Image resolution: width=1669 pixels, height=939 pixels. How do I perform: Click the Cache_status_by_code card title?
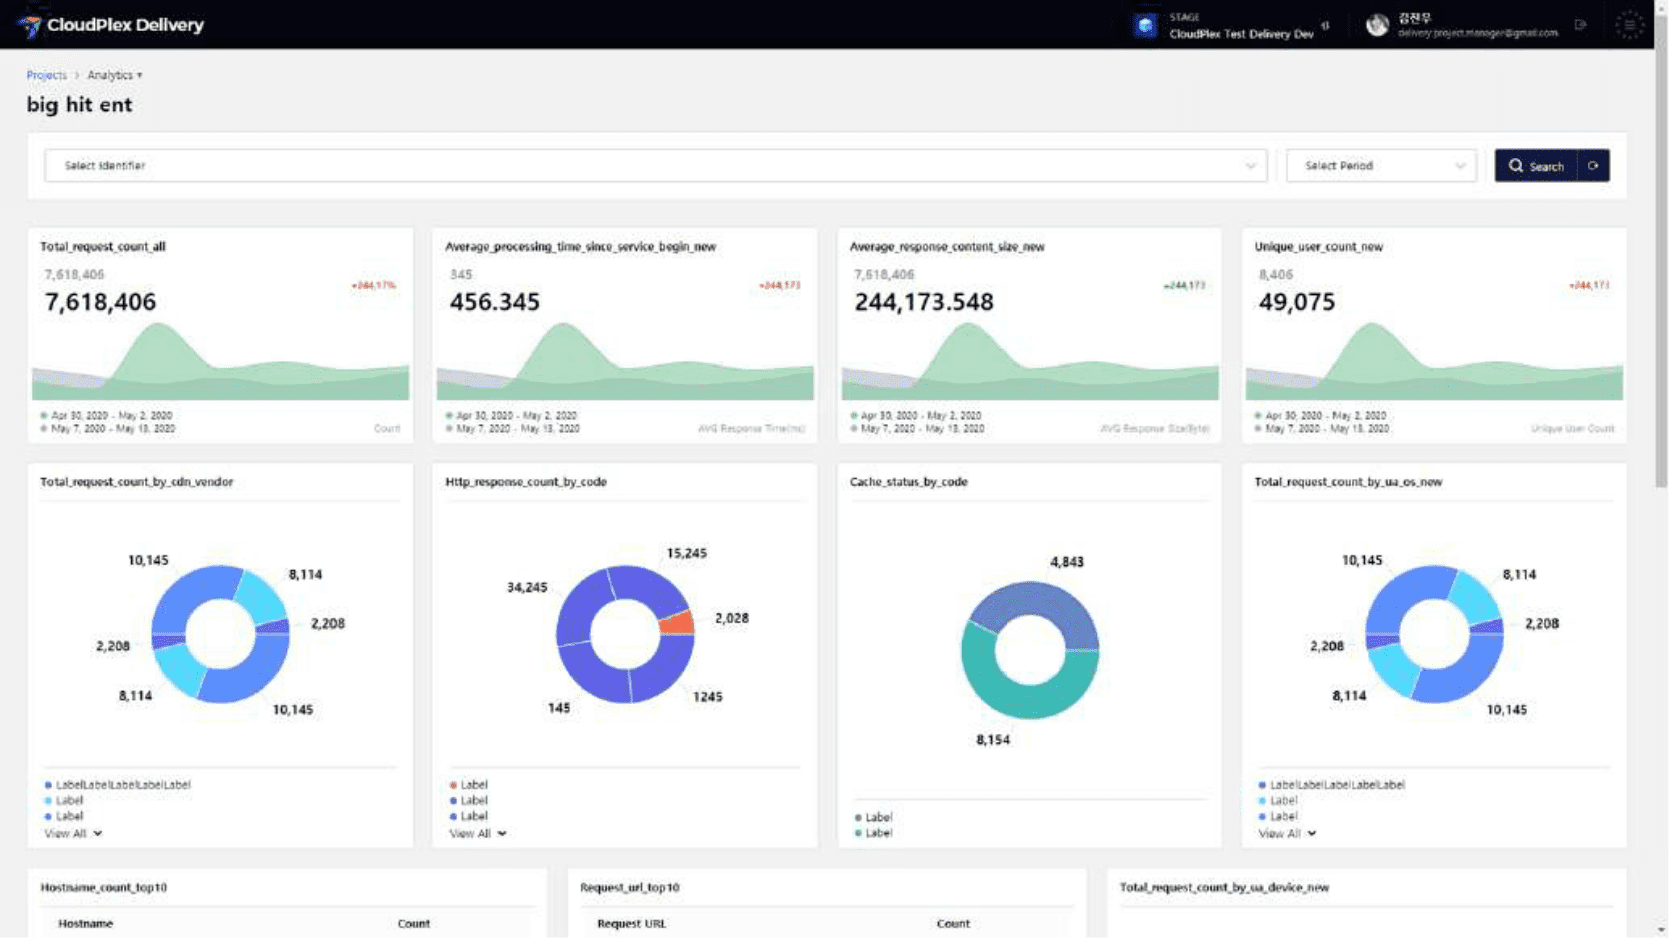click(908, 482)
